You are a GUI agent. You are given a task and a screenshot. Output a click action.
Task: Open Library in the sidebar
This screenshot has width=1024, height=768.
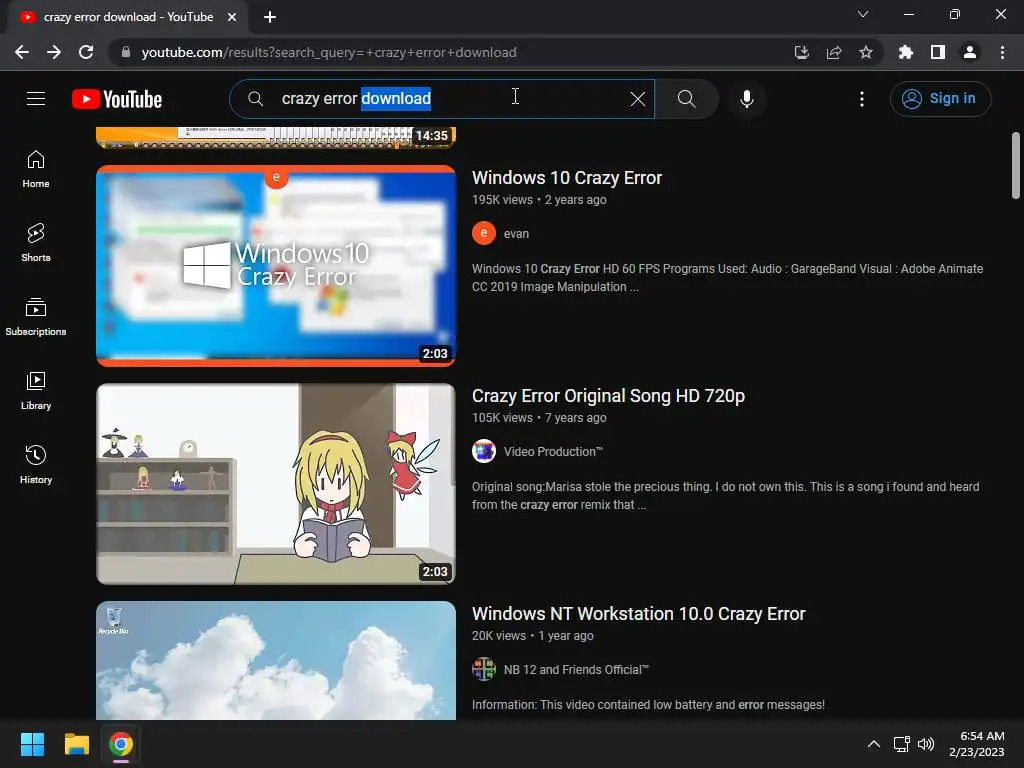point(36,391)
